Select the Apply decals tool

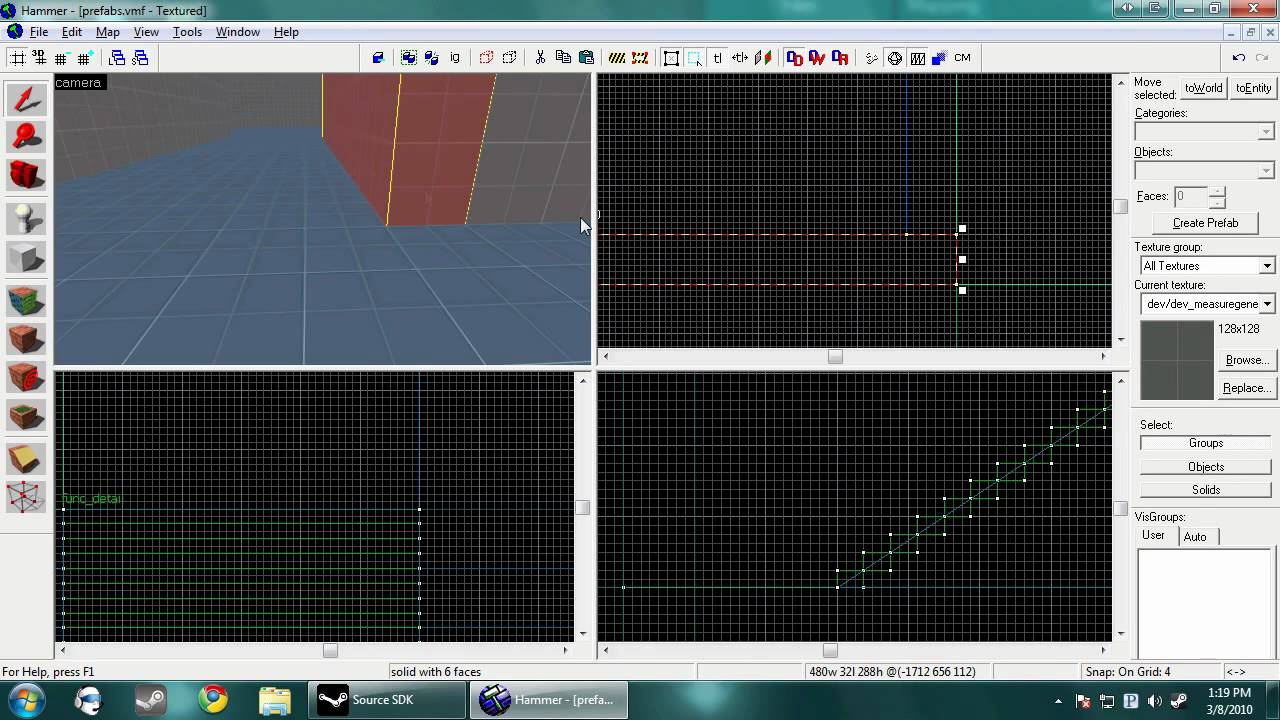pos(26,377)
